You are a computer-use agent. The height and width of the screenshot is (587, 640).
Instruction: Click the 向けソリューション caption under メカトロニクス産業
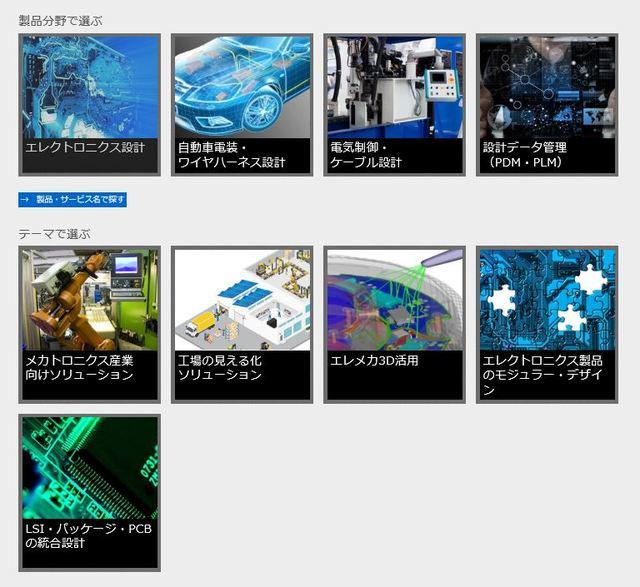coord(80,375)
